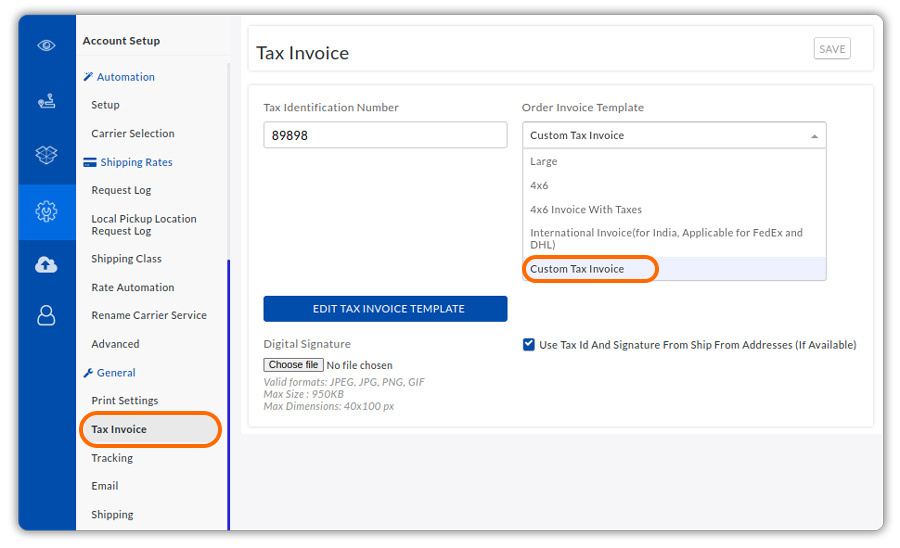Open the Advanced settings item
The image size is (900, 548).
pos(115,344)
